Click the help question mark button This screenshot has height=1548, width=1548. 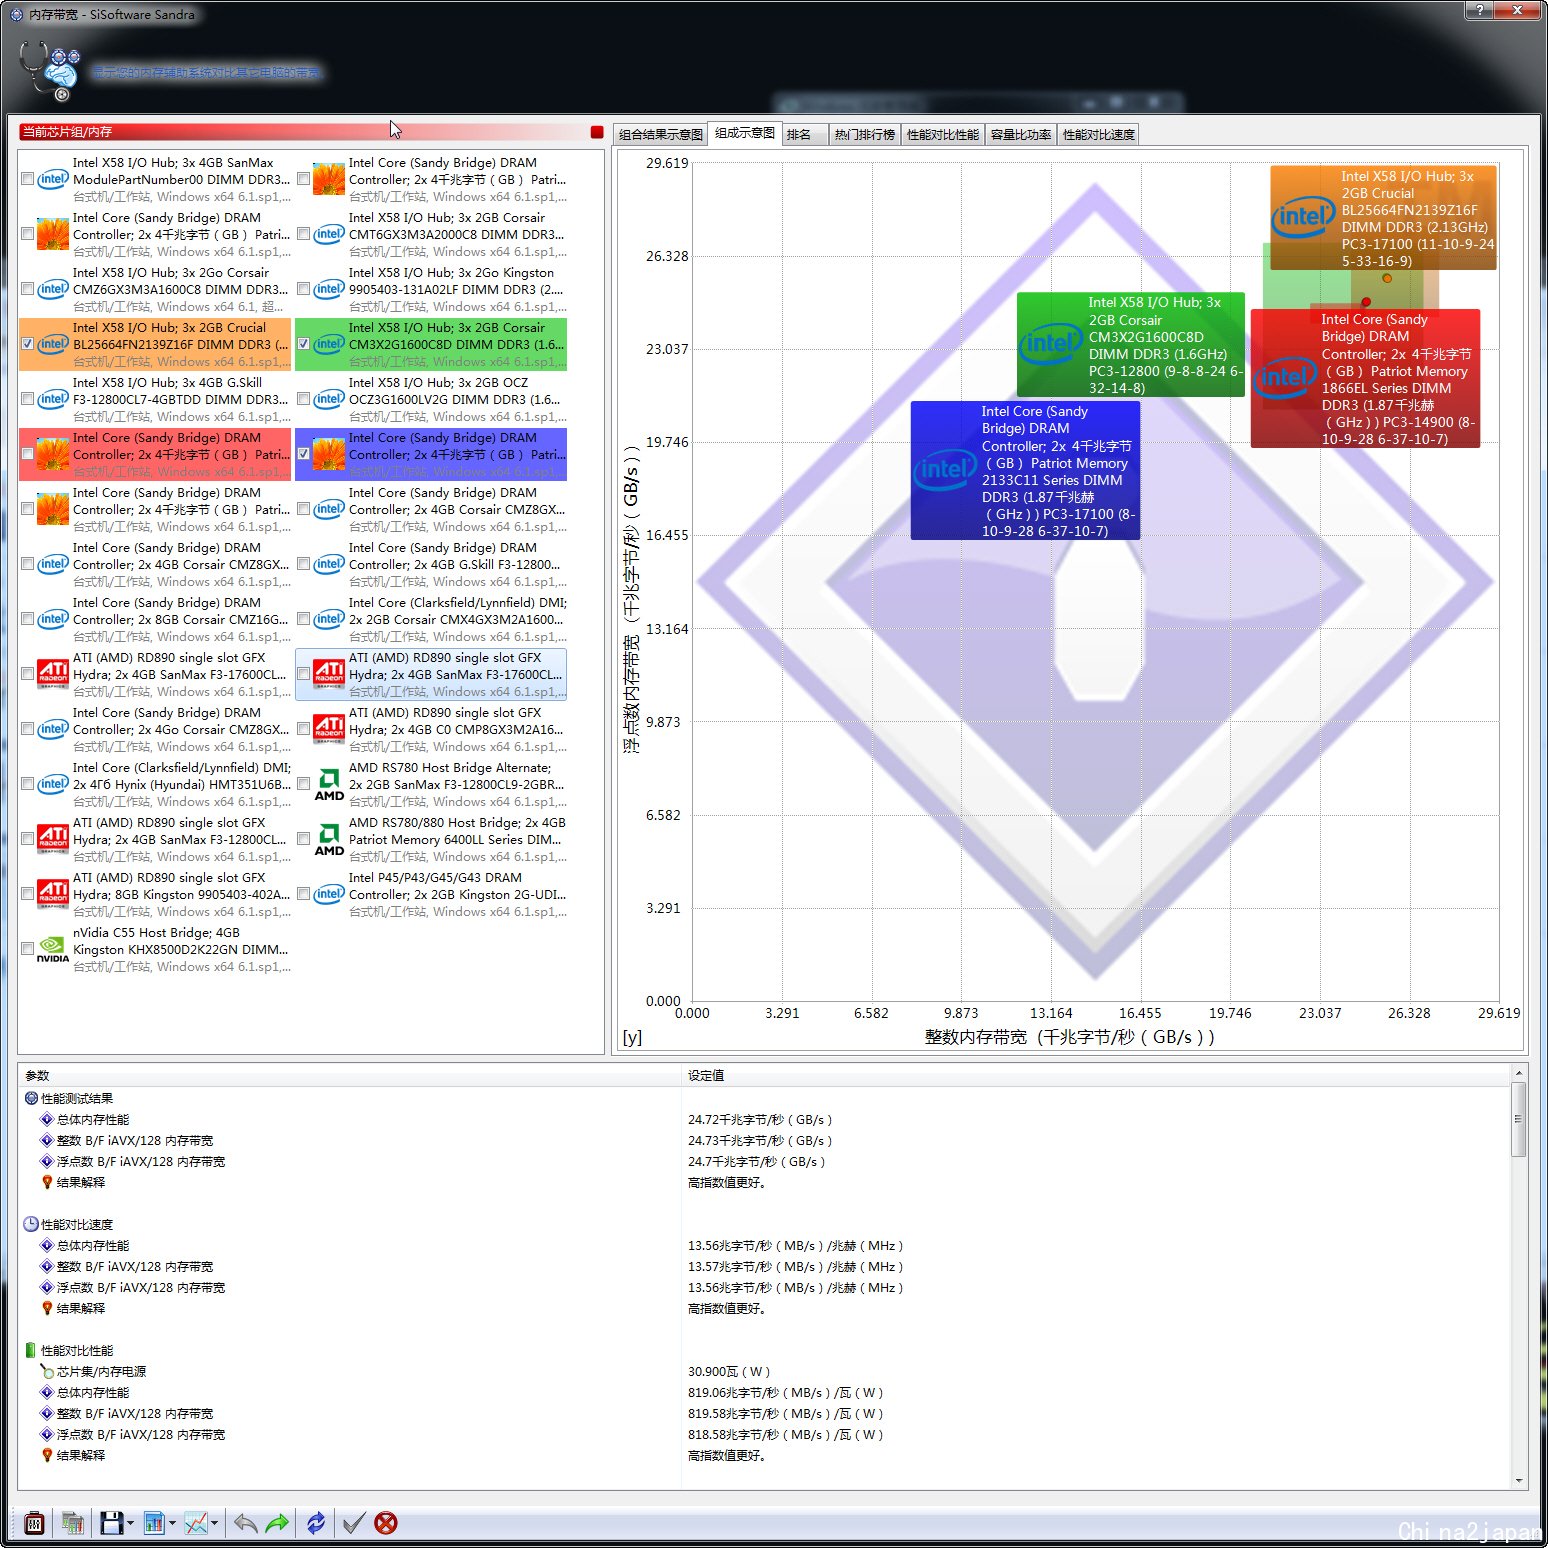point(1480,9)
